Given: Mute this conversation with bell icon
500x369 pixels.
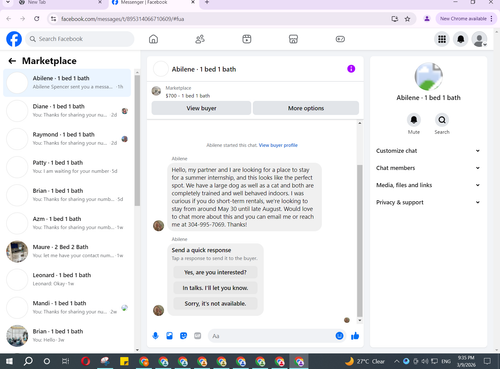Looking at the screenshot, I should point(414,120).
